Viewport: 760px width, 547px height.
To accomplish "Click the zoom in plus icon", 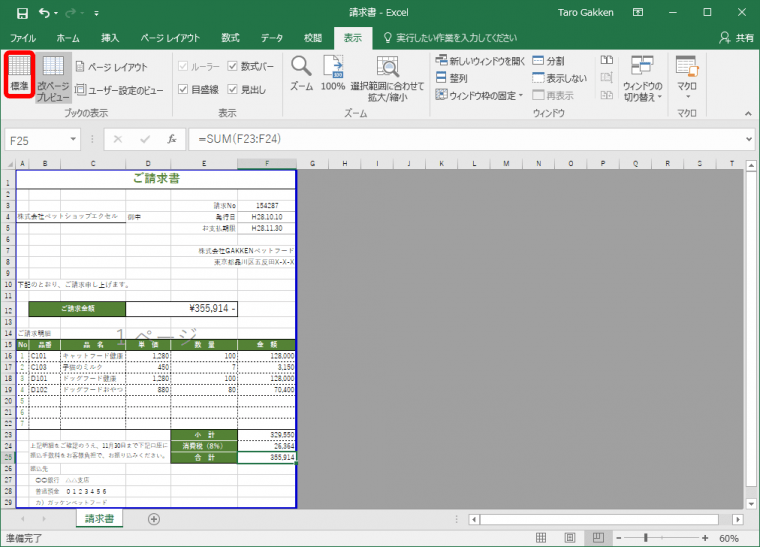I will 705,538.
